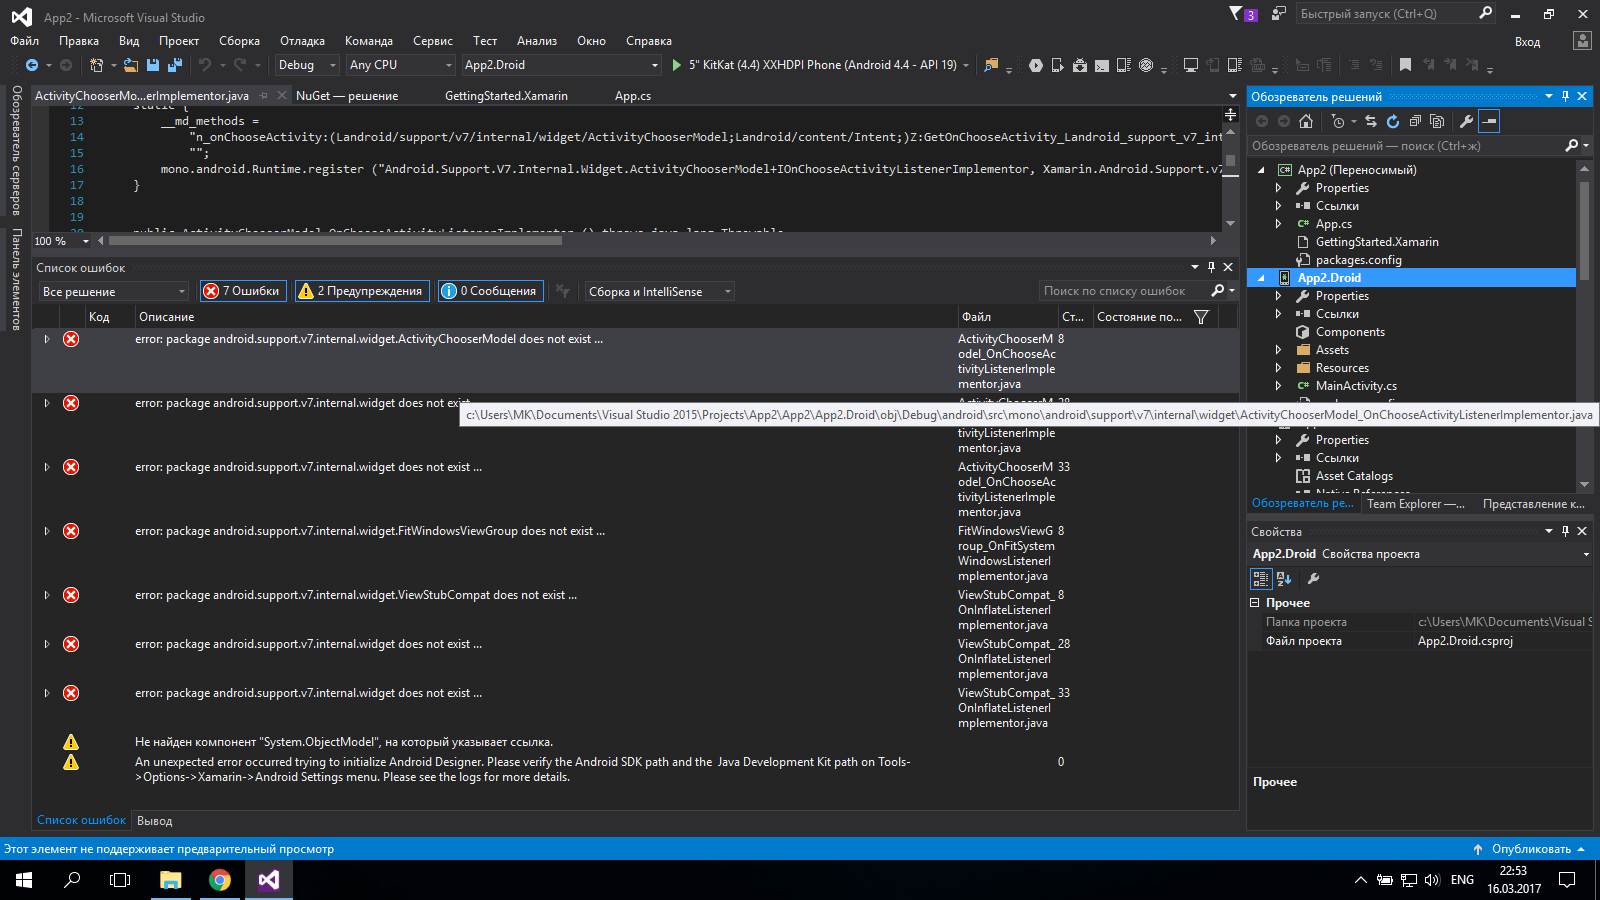Collapse all items in Solution Explorer

click(1415, 121)
